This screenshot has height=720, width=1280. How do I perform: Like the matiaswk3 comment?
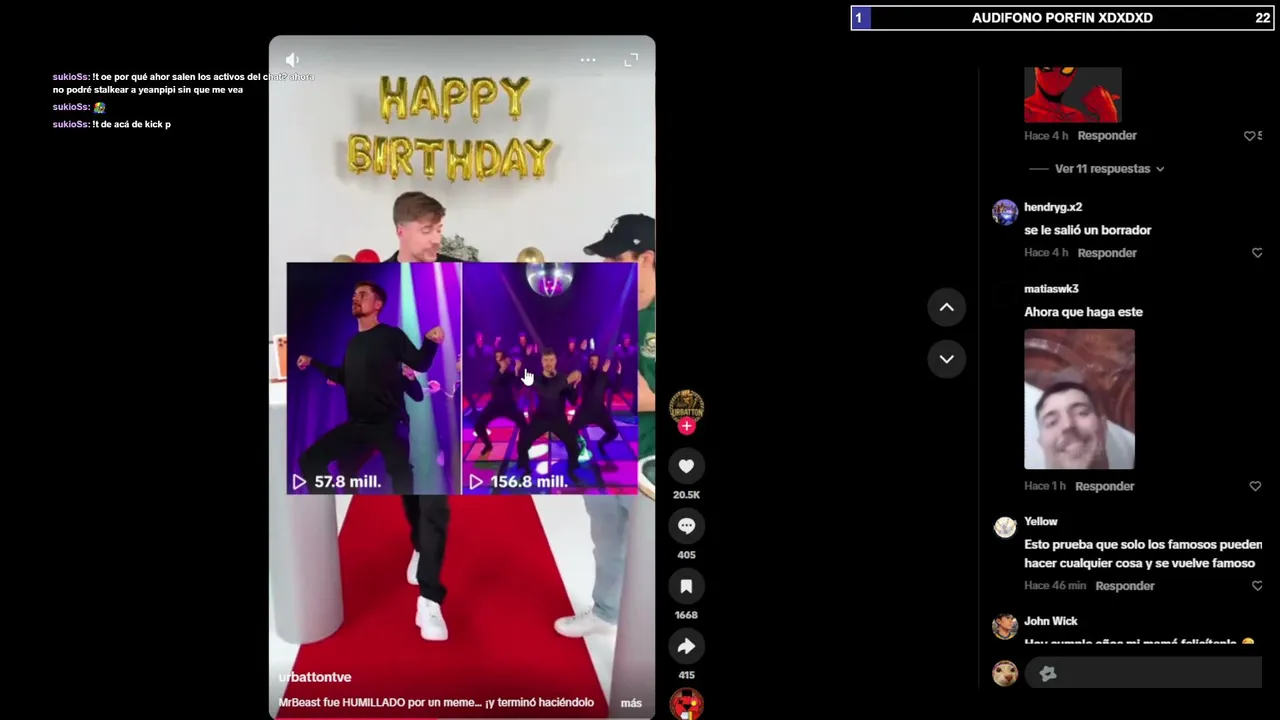[x=1255, y=486]
